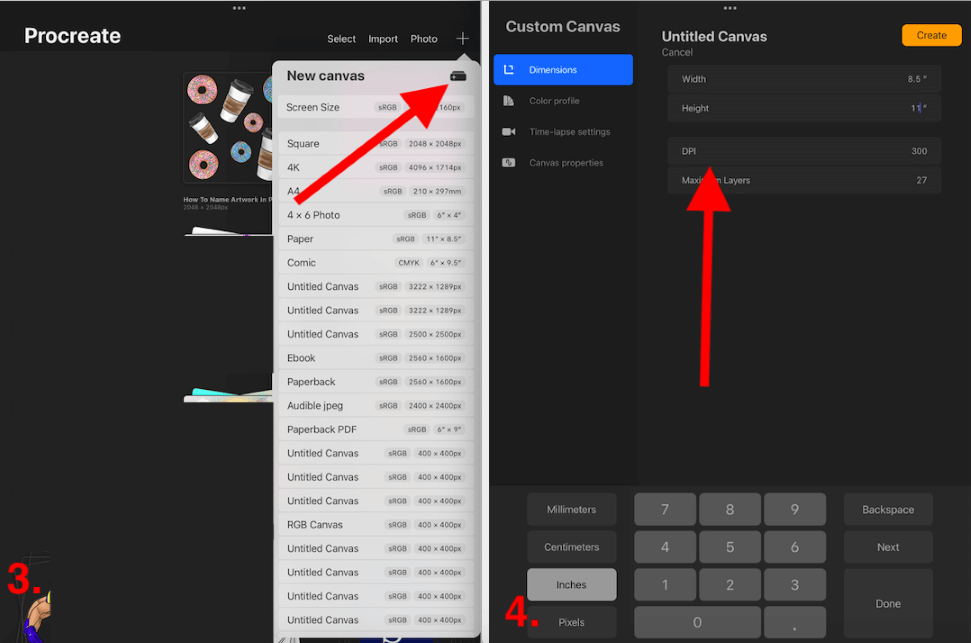Open Time-lapse settings section

click(563, 131)
